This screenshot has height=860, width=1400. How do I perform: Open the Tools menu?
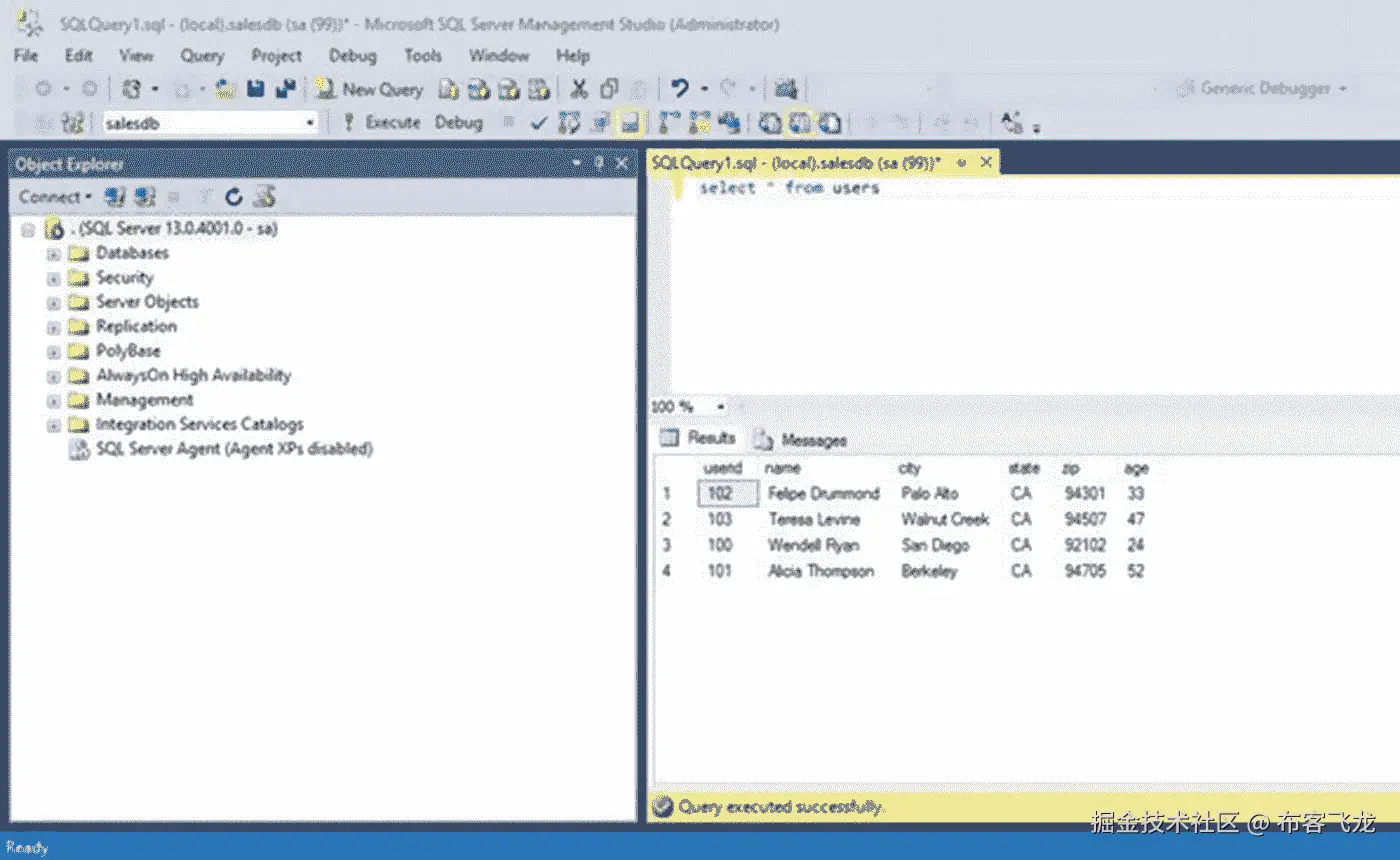pyautogui.click(x=423, y=56)
